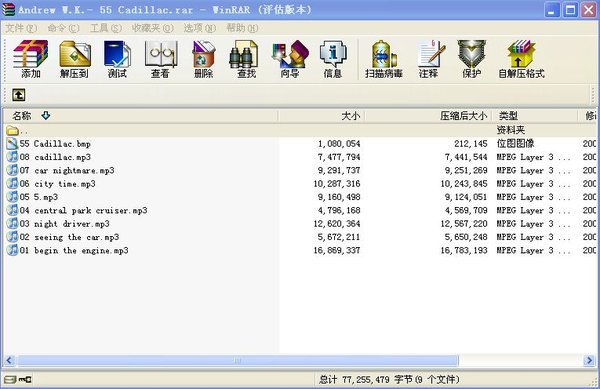Select file name 01 begin the engine.mp3
The image size is (600, 389).
pyautogui.click(x=74, y=250)
